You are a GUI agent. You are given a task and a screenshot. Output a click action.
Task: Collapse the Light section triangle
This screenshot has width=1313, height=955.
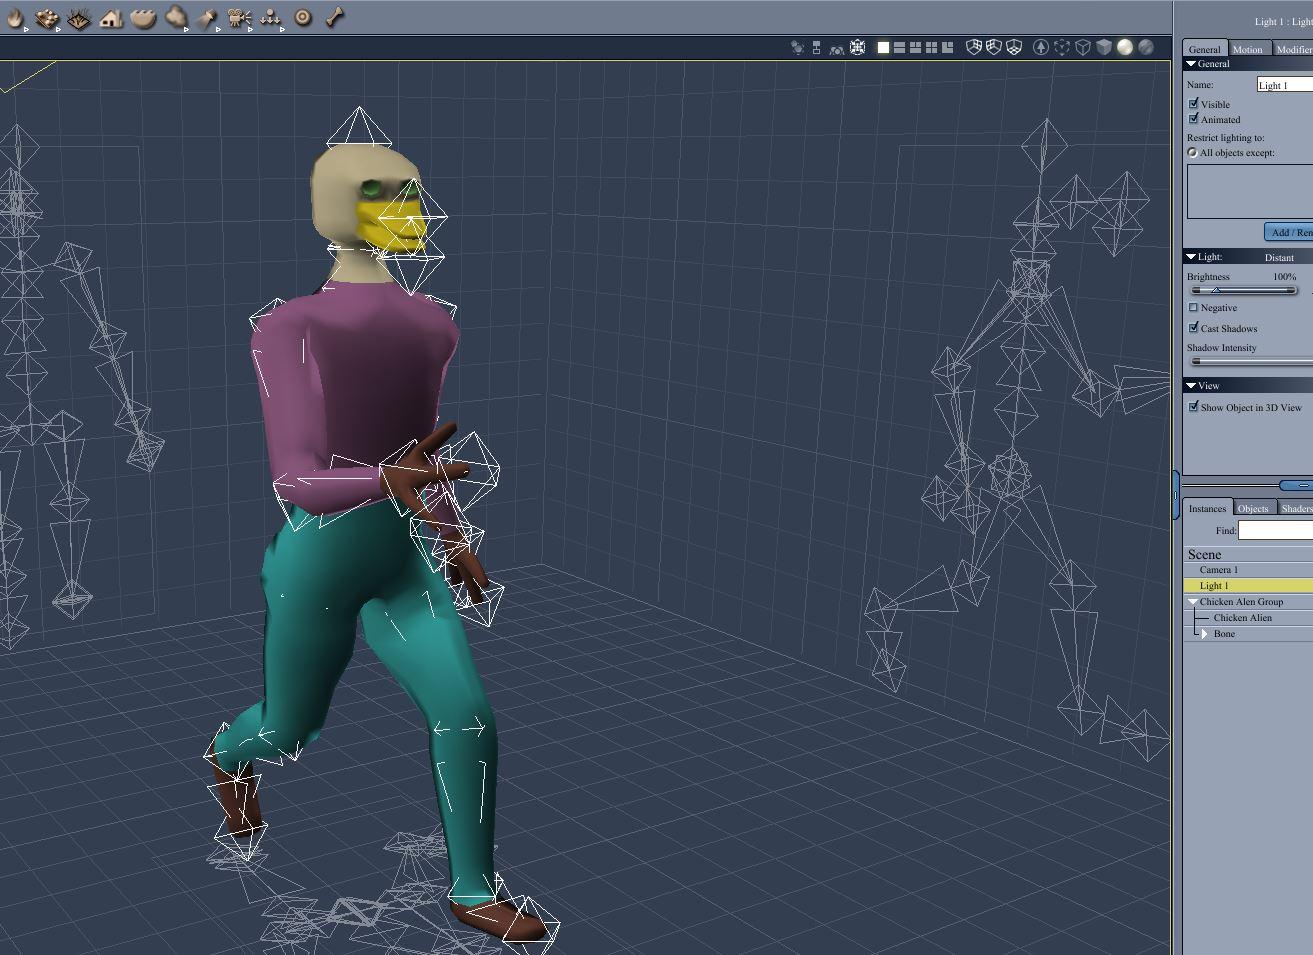(x=1191, y=257)
